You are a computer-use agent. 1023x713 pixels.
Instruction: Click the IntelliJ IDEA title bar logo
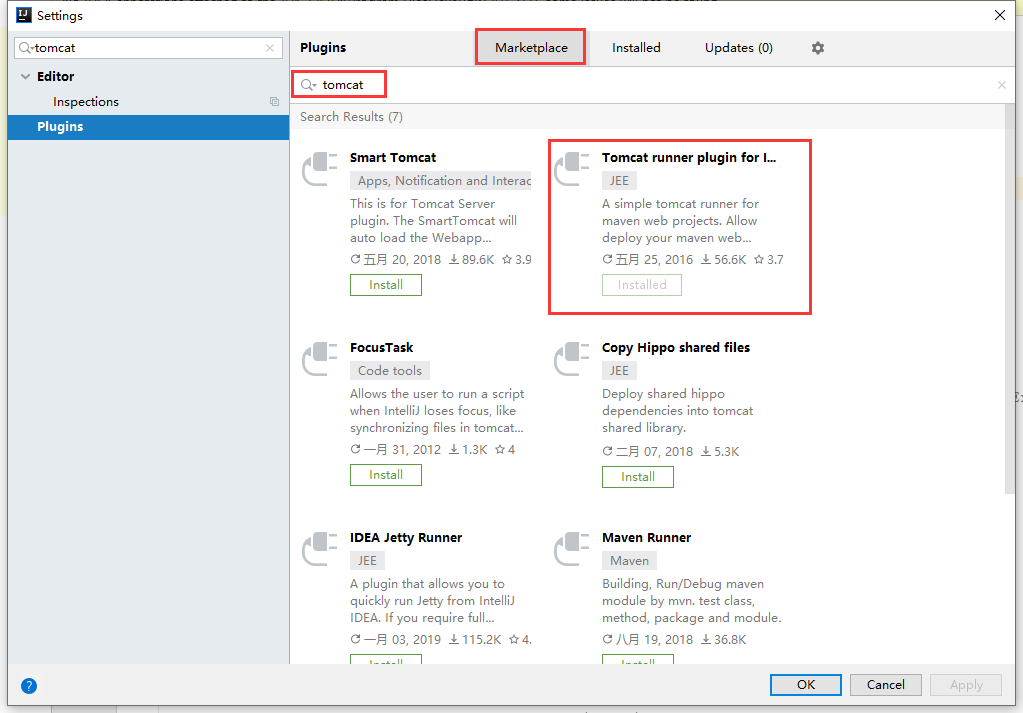[x=22, y=15]
